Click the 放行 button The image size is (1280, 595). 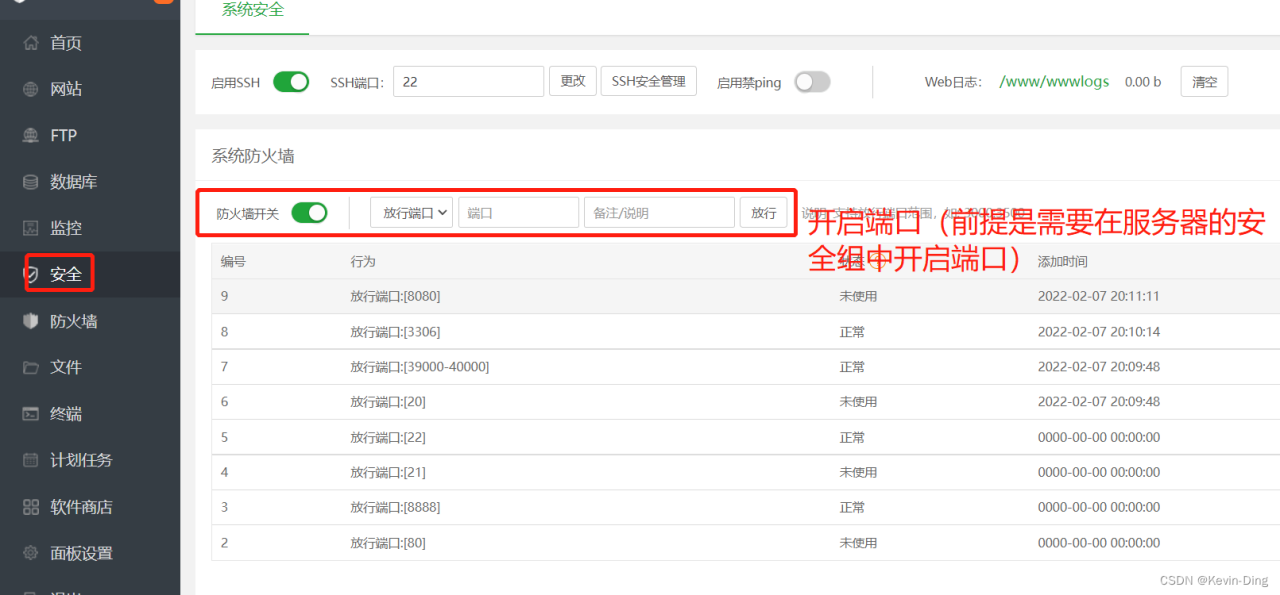pyautogui.click(x=764, y=213)
